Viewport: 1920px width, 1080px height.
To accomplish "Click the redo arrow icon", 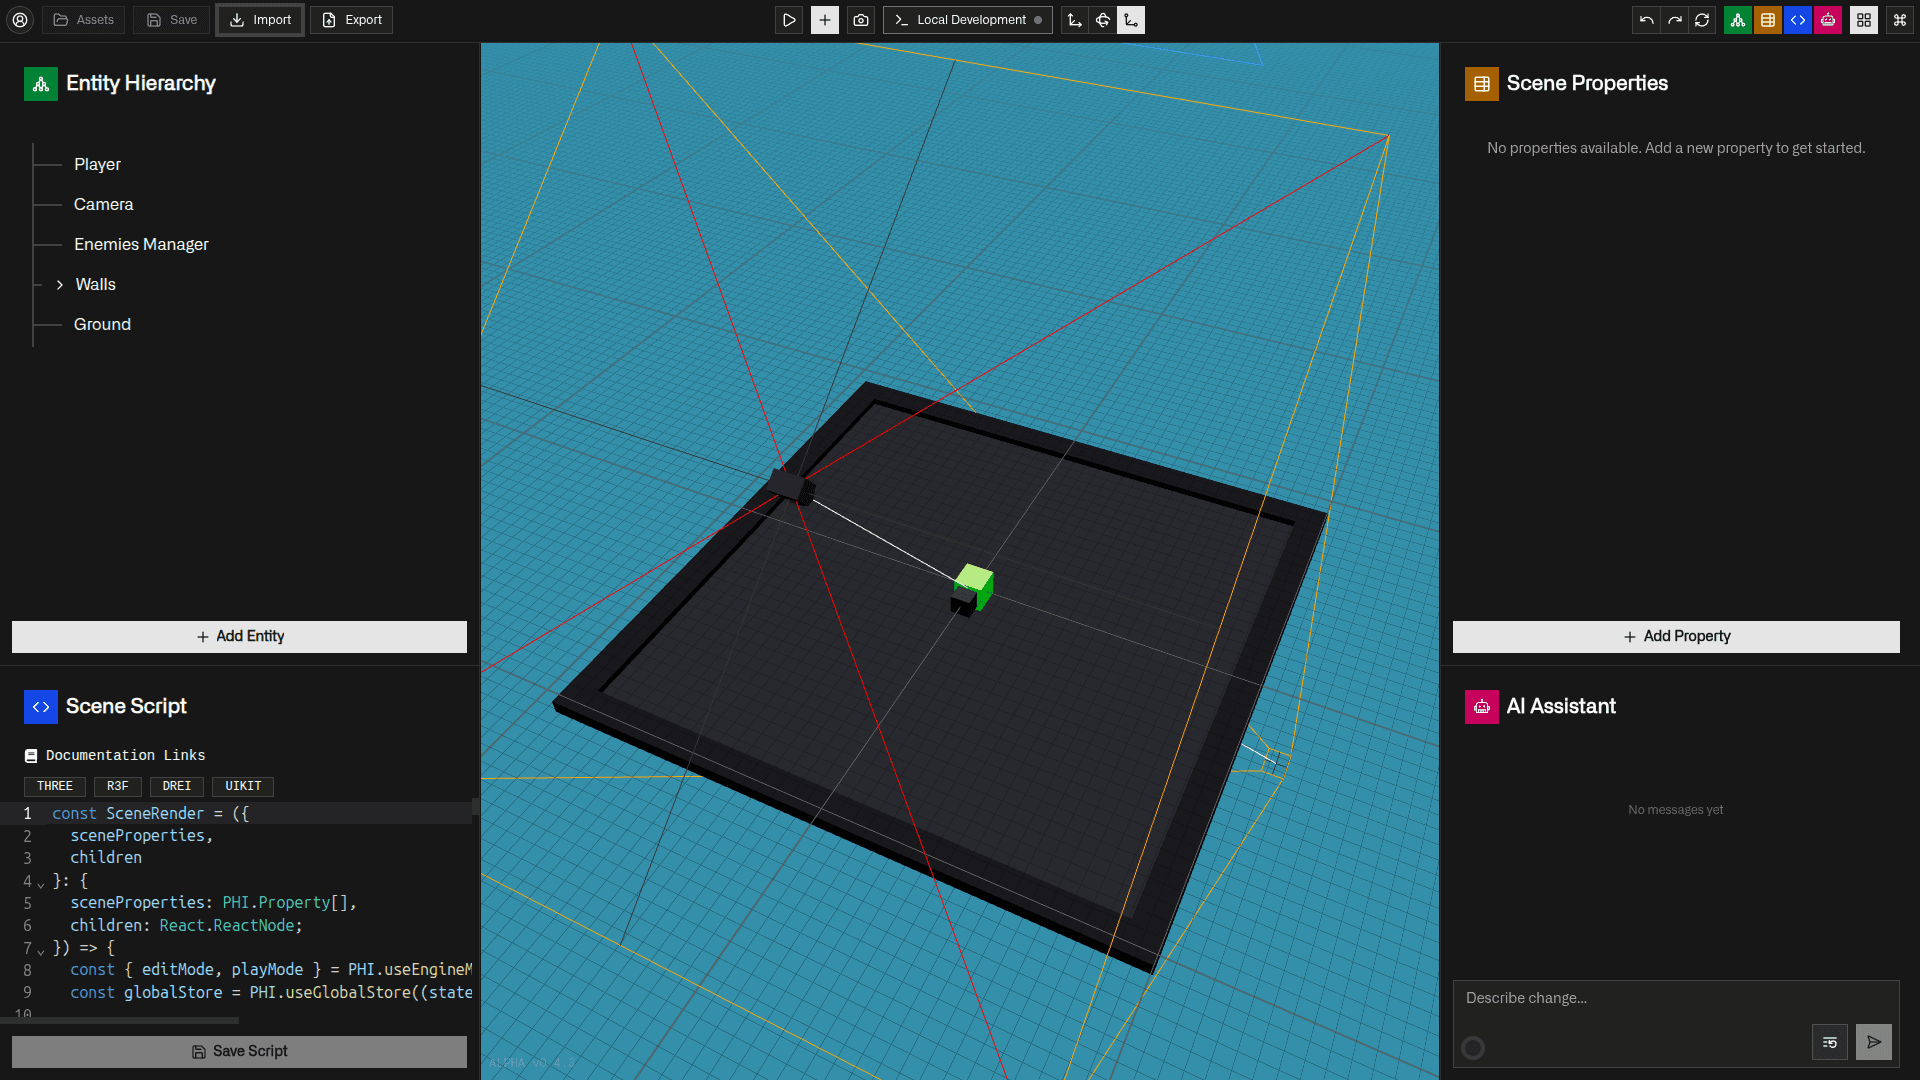I will [1674, 20].
